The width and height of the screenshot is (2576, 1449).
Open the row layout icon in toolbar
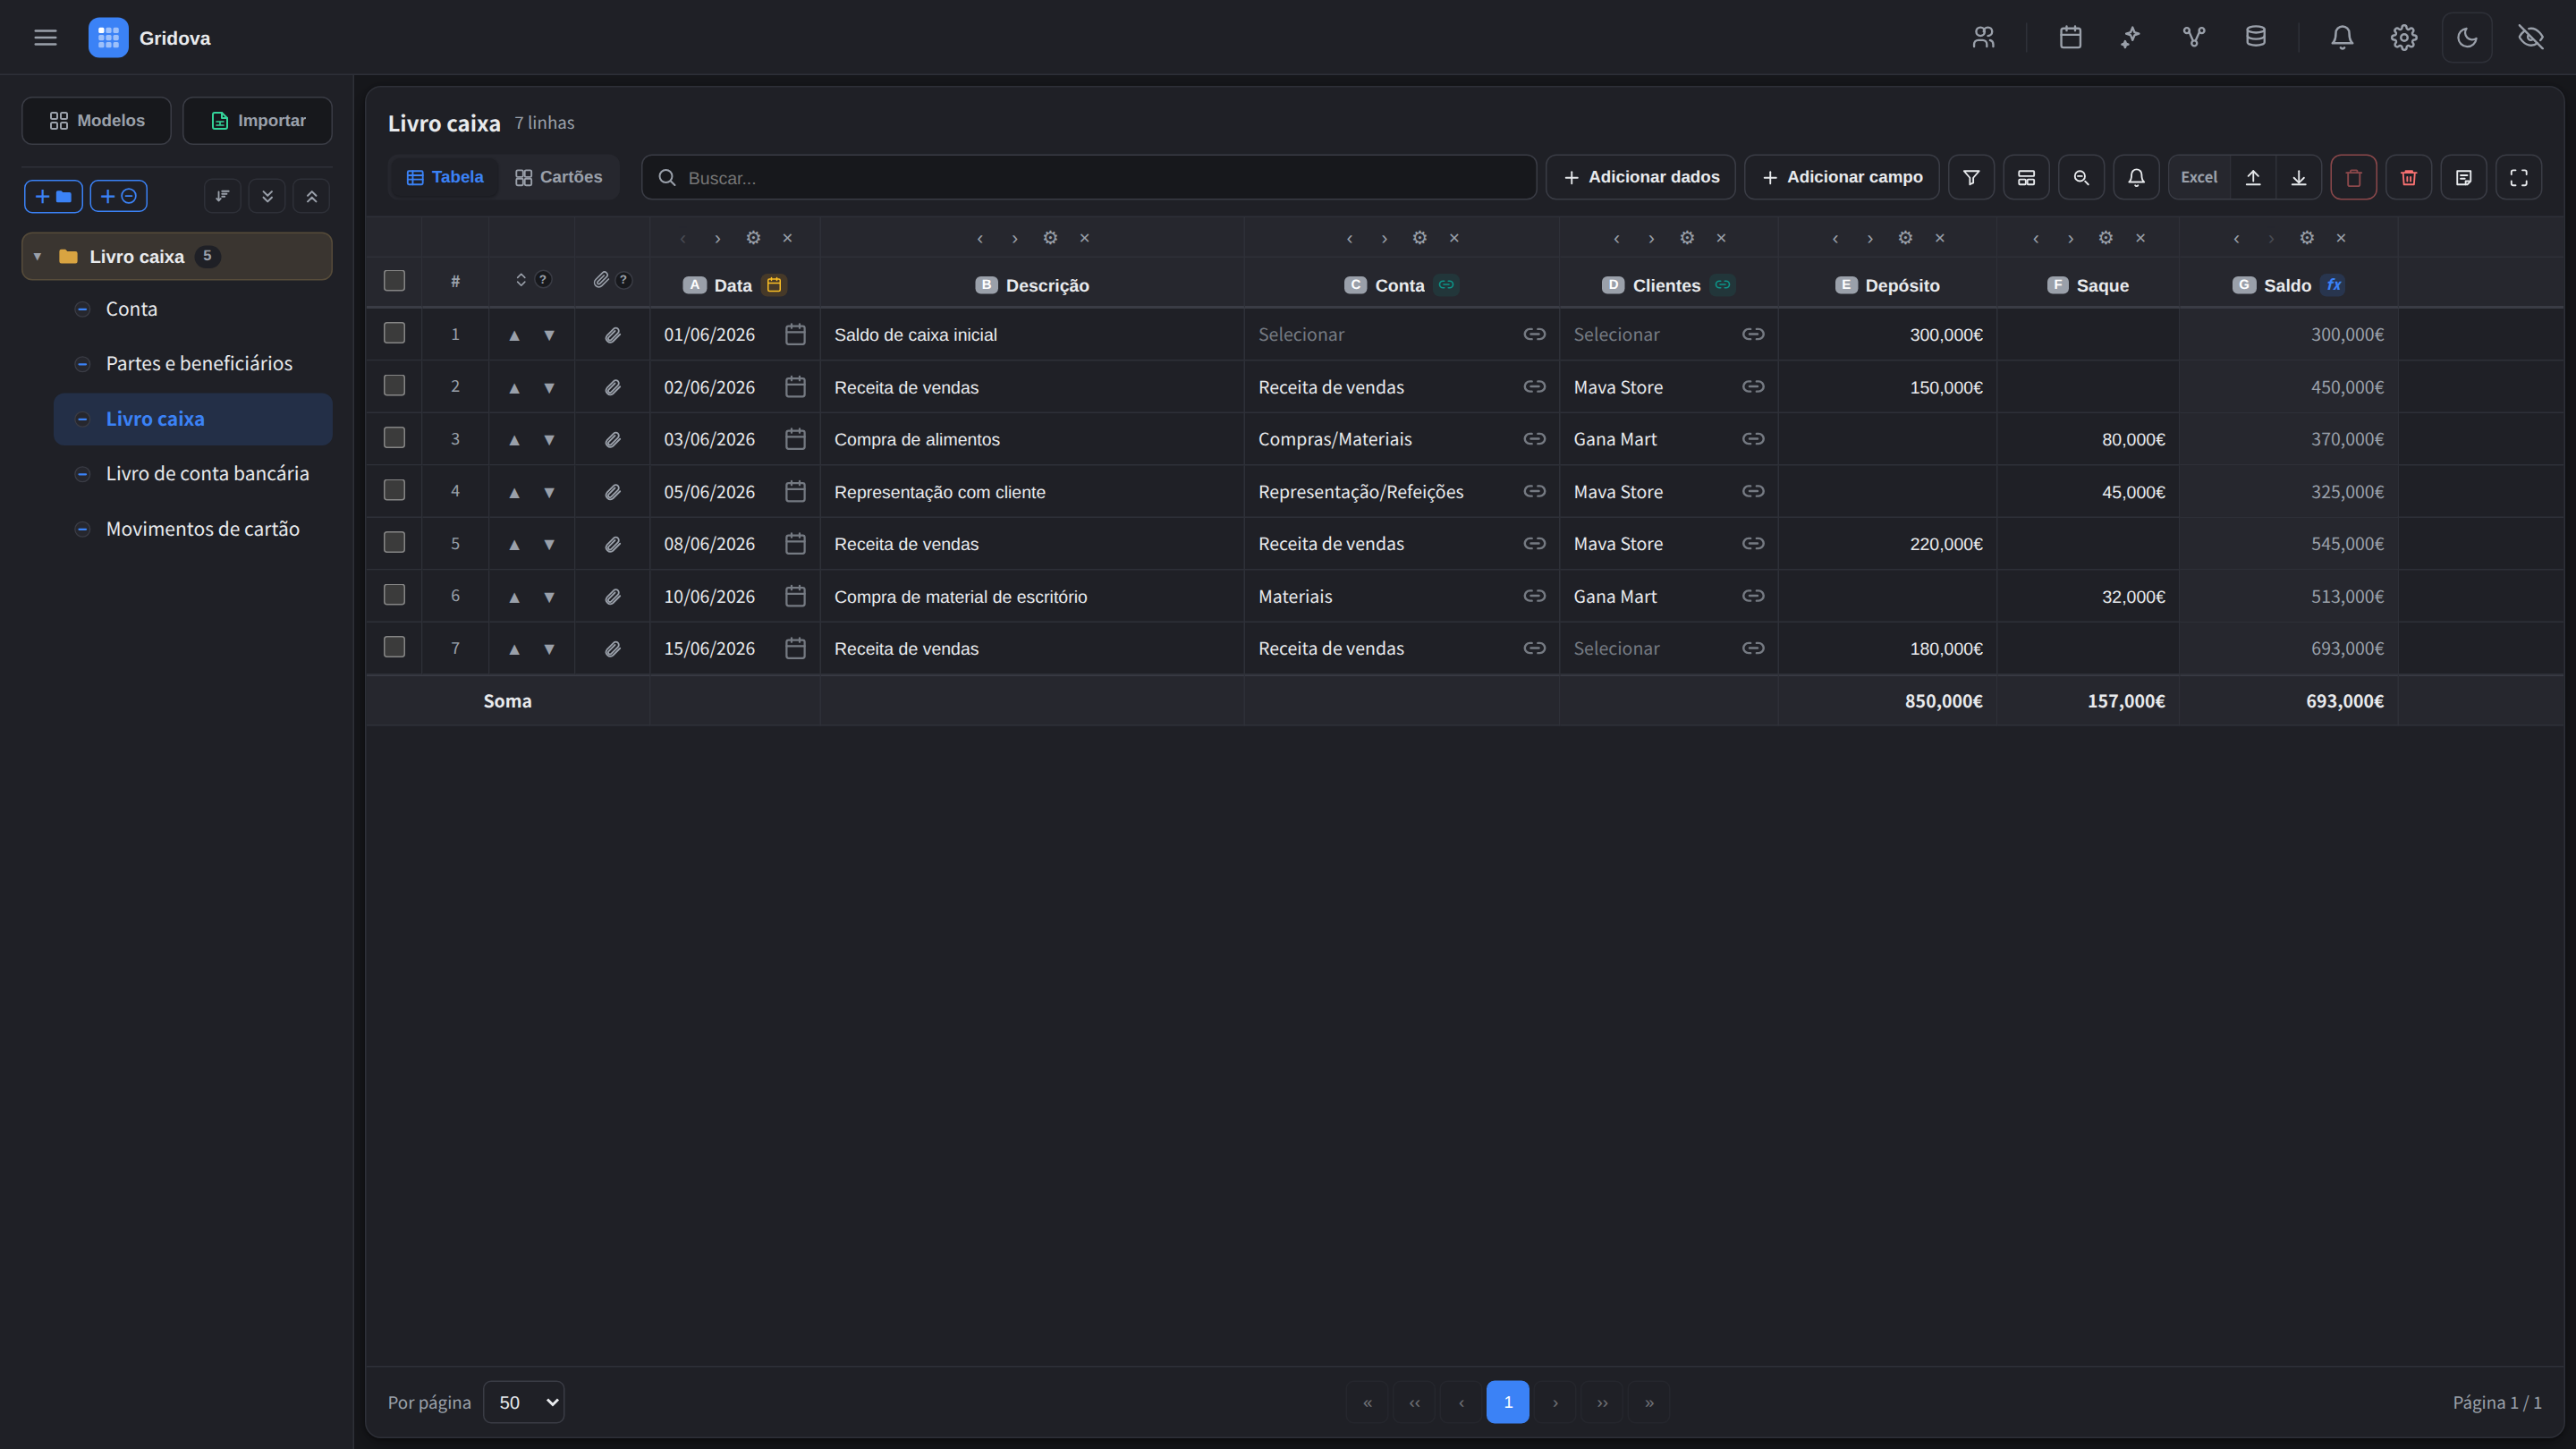click(2026, 177)
